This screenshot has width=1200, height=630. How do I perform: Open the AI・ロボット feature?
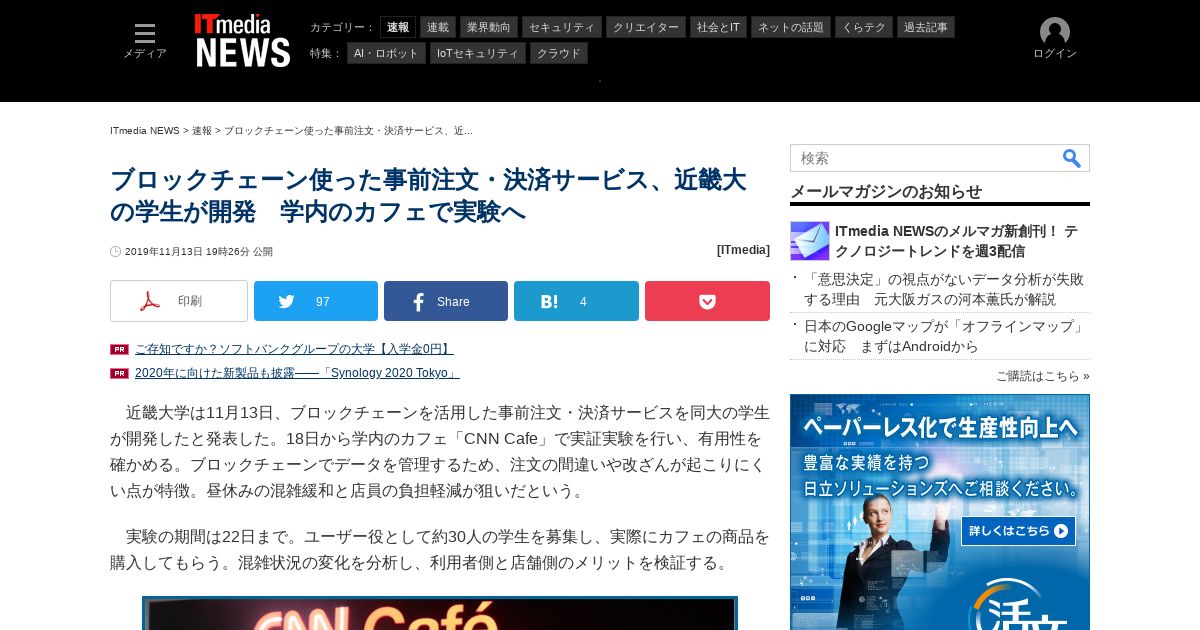(x=387, y=53)
